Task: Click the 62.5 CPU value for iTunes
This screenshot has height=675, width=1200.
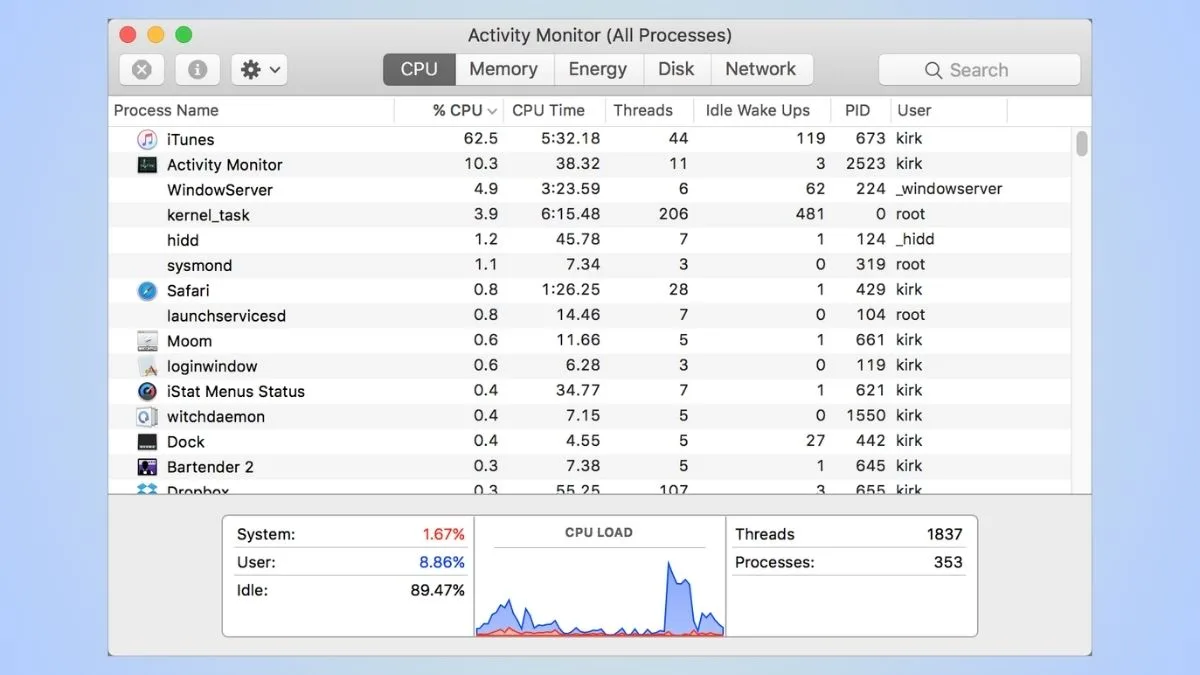Action: 480,139
